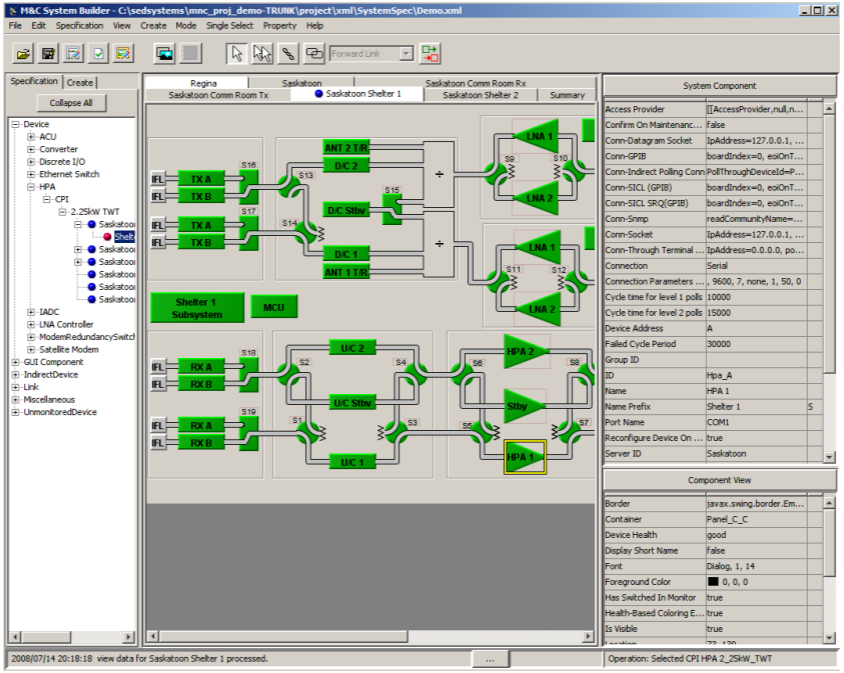Select the U/C 1 block
The image size is (844, 673).
(x=352, y=462)
